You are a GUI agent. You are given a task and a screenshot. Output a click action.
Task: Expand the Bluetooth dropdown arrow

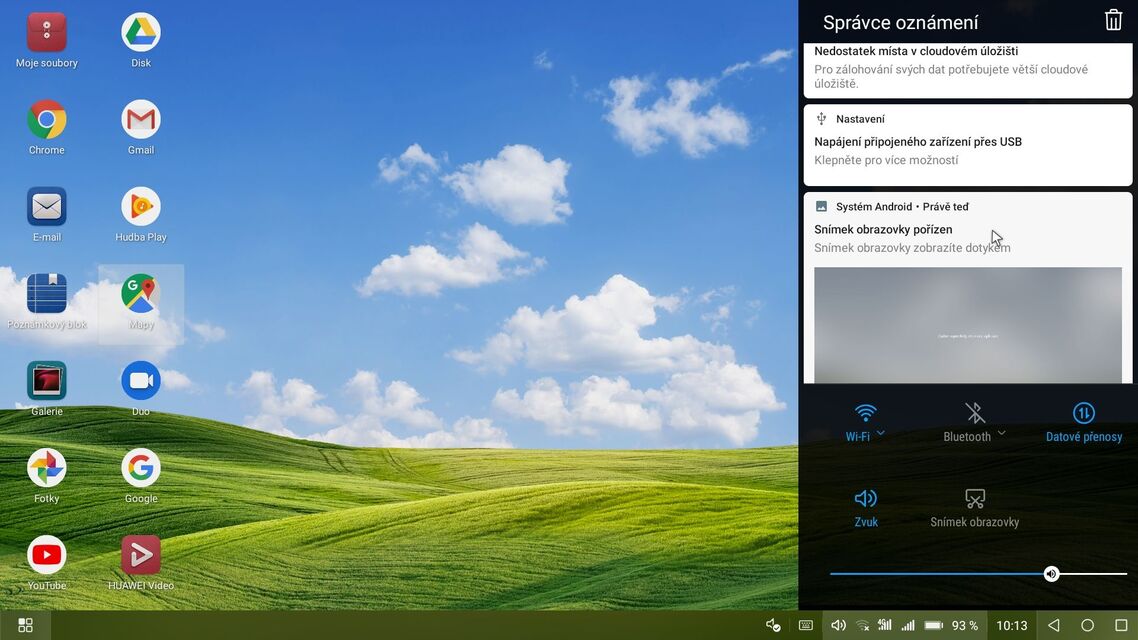[1001, 434]
